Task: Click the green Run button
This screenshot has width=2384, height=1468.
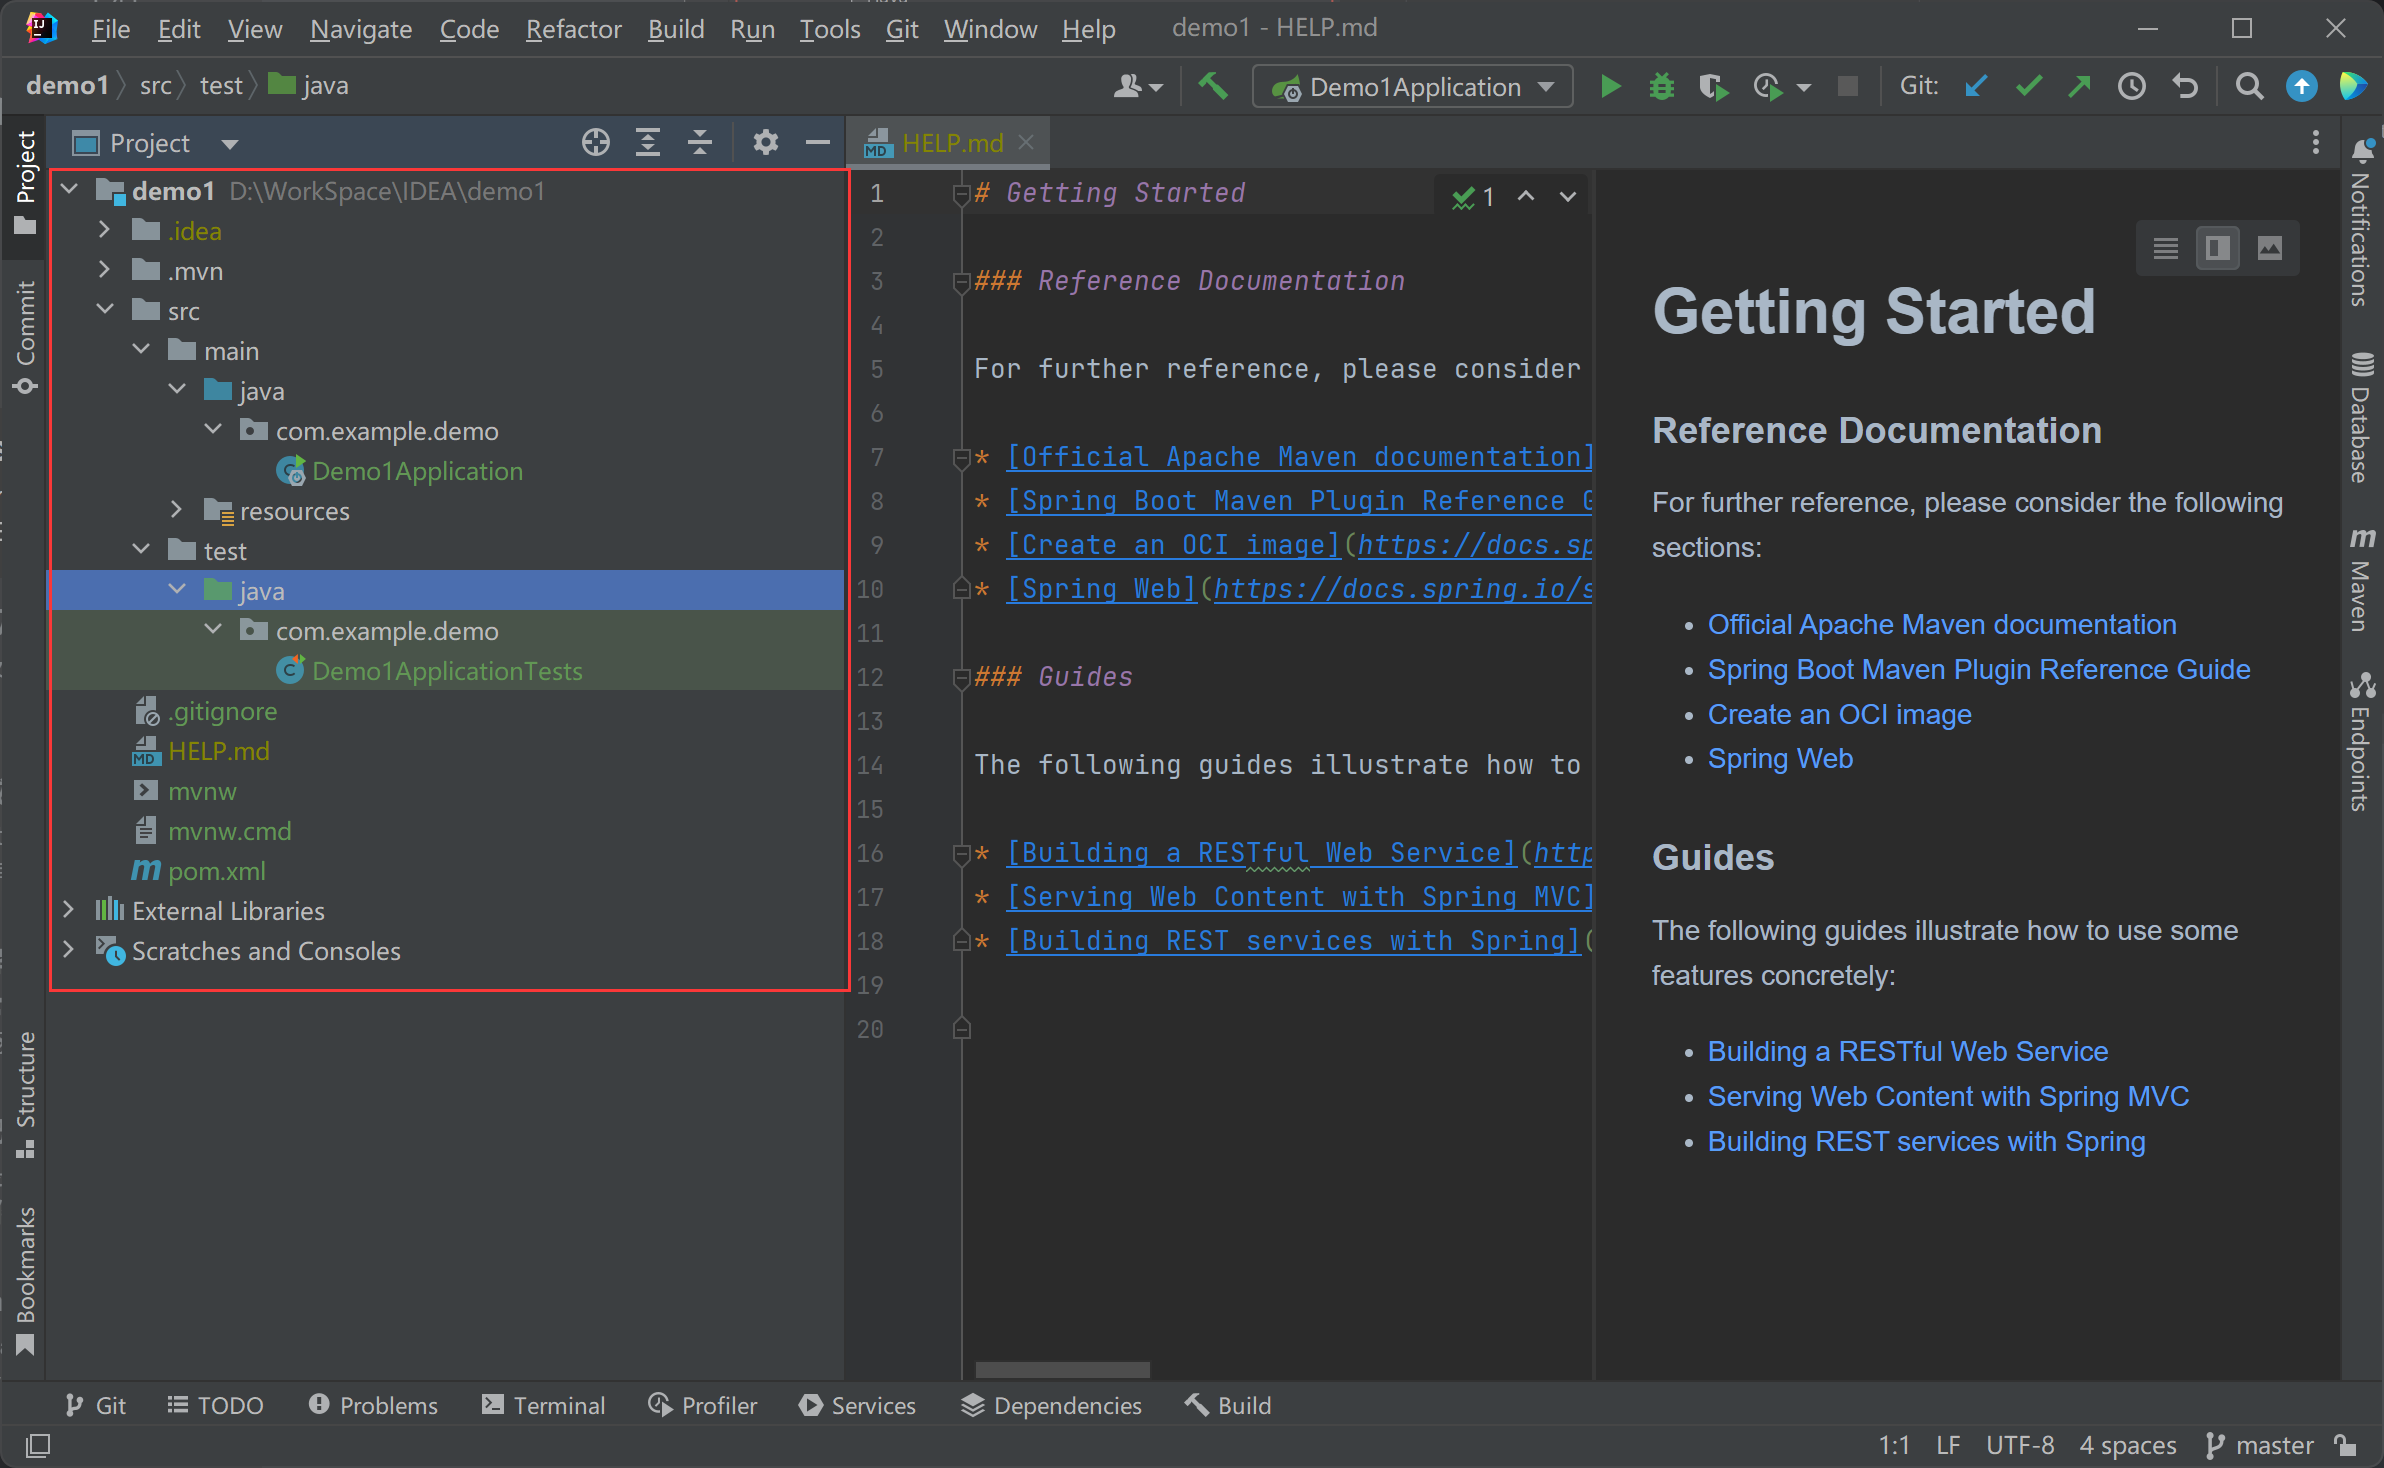Action: (x=1610, y=87)
